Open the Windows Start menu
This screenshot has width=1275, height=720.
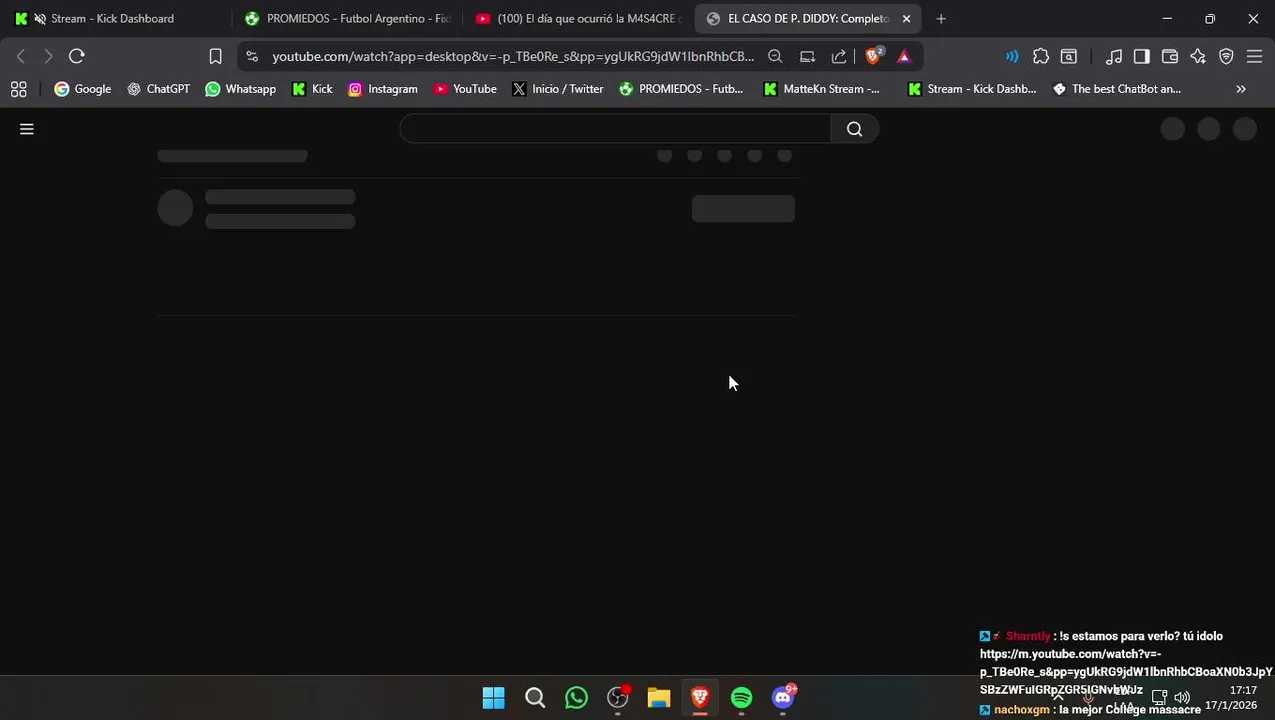point(493,698)
